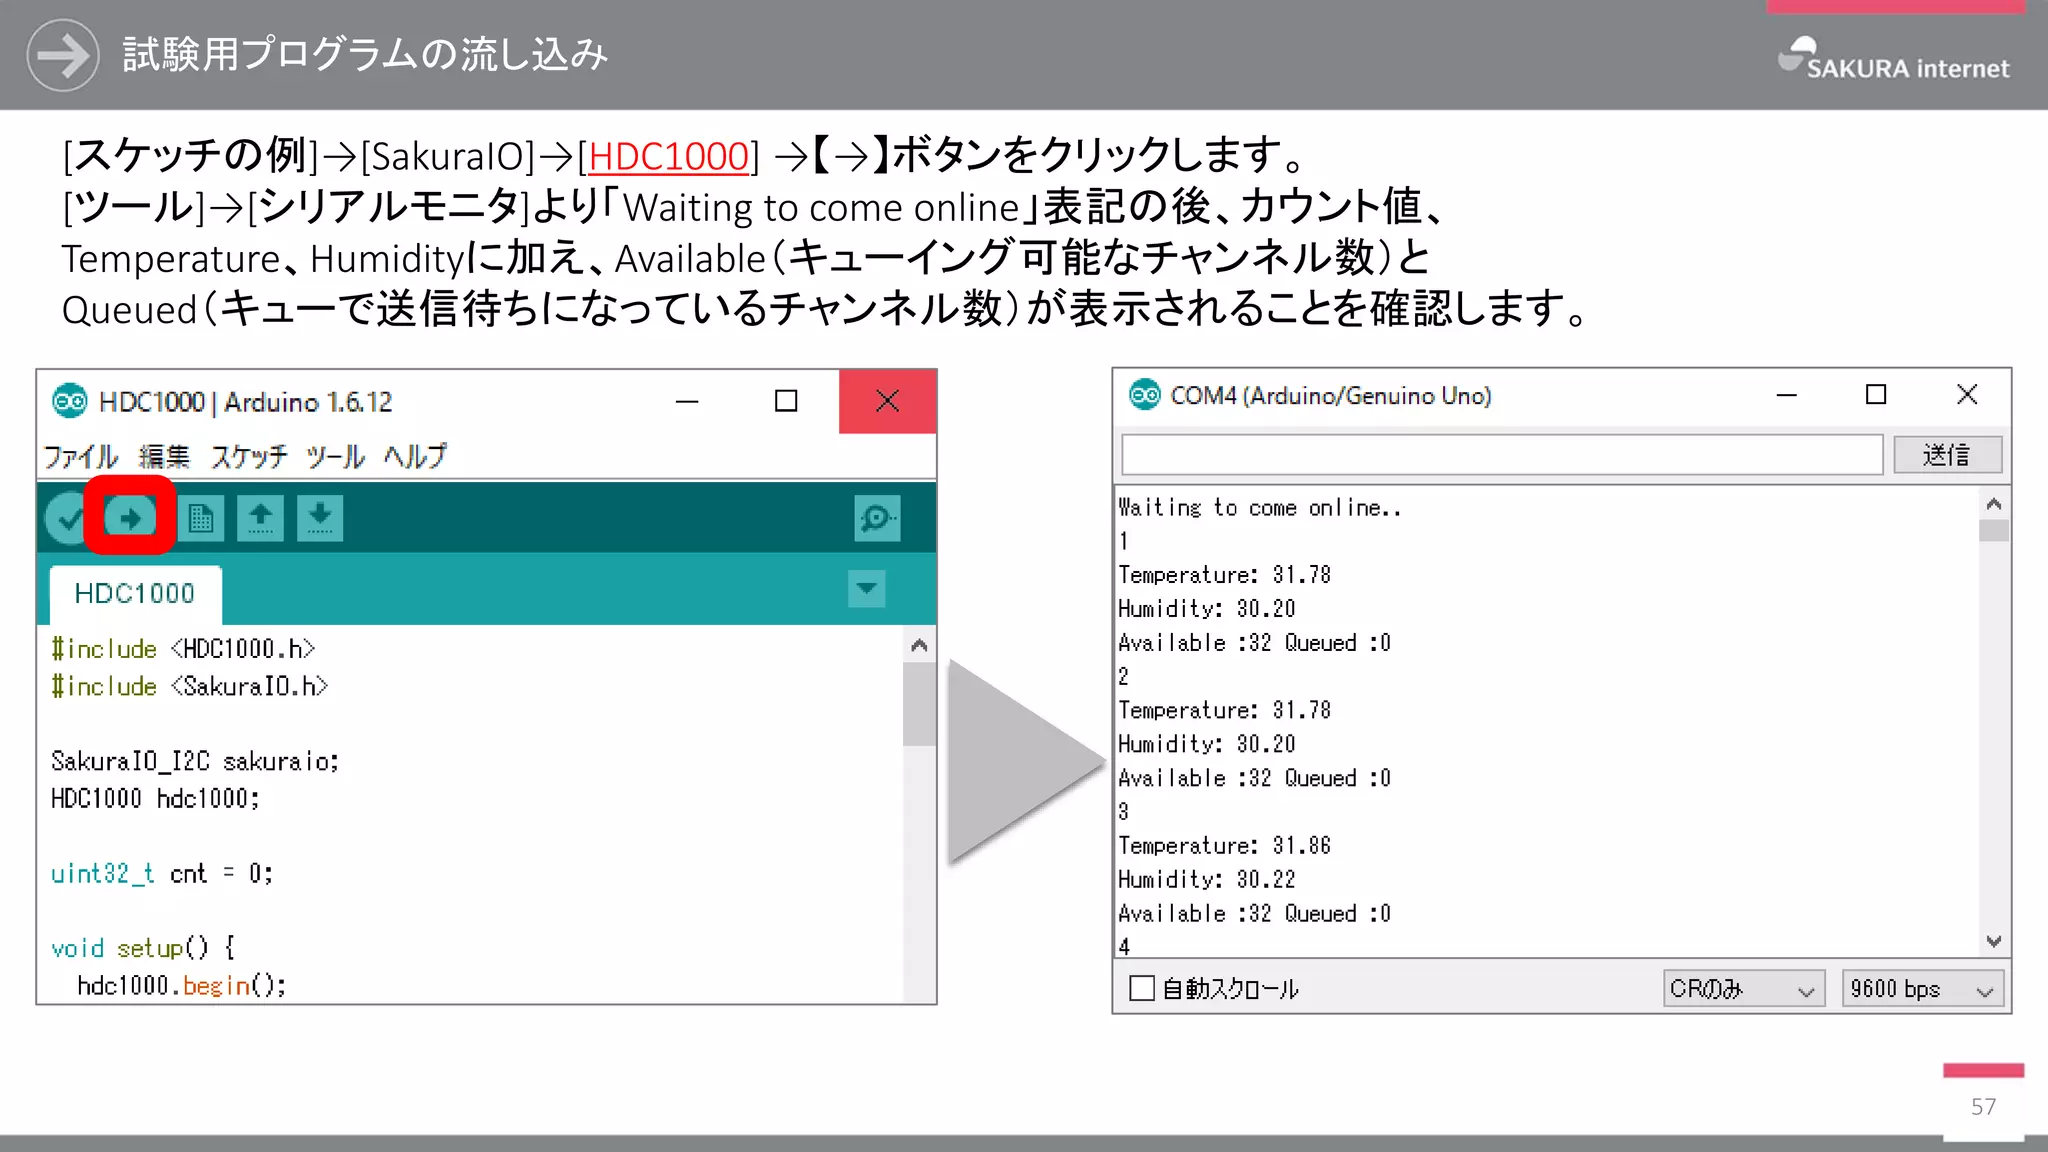Click serial monitor scrollbar up arrow
Viewport: 2048px width, 1152px height.
[x=1993, y=504]
